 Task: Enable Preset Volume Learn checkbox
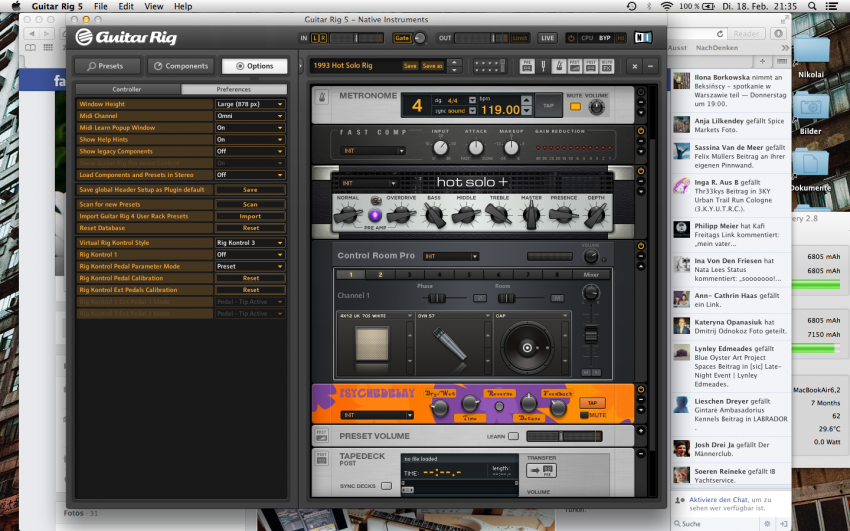point(513,436)
